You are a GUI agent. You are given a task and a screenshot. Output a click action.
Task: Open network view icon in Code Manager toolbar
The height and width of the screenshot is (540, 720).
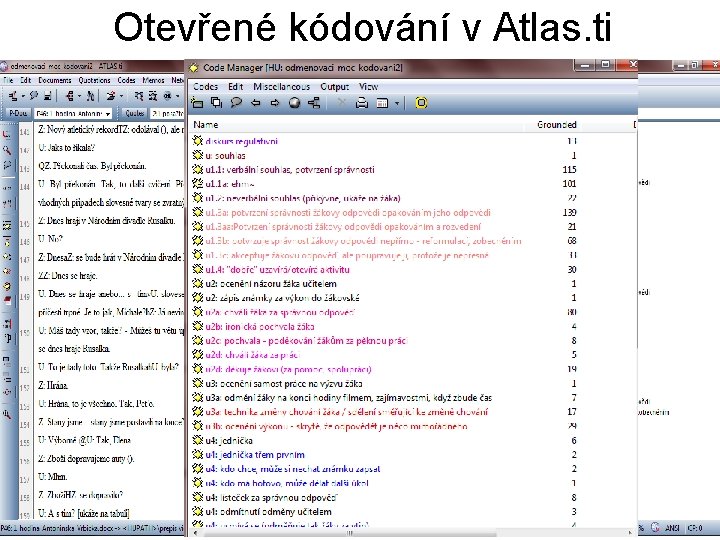point(314,103)
